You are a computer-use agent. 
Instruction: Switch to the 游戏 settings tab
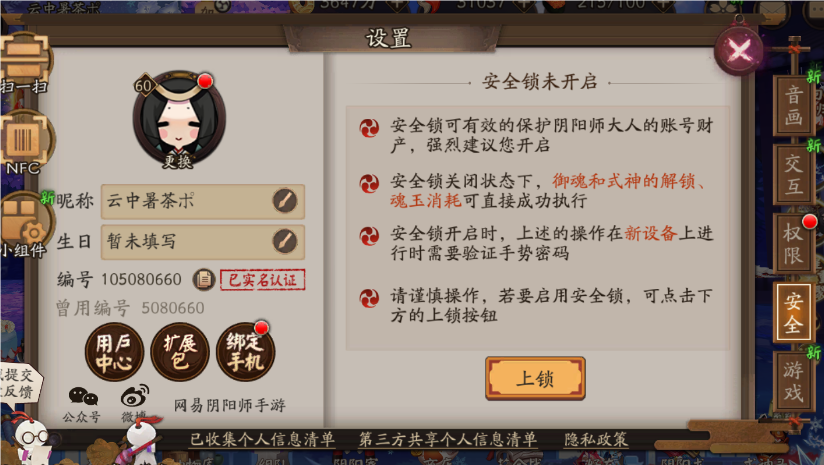(x=794, y=381)
